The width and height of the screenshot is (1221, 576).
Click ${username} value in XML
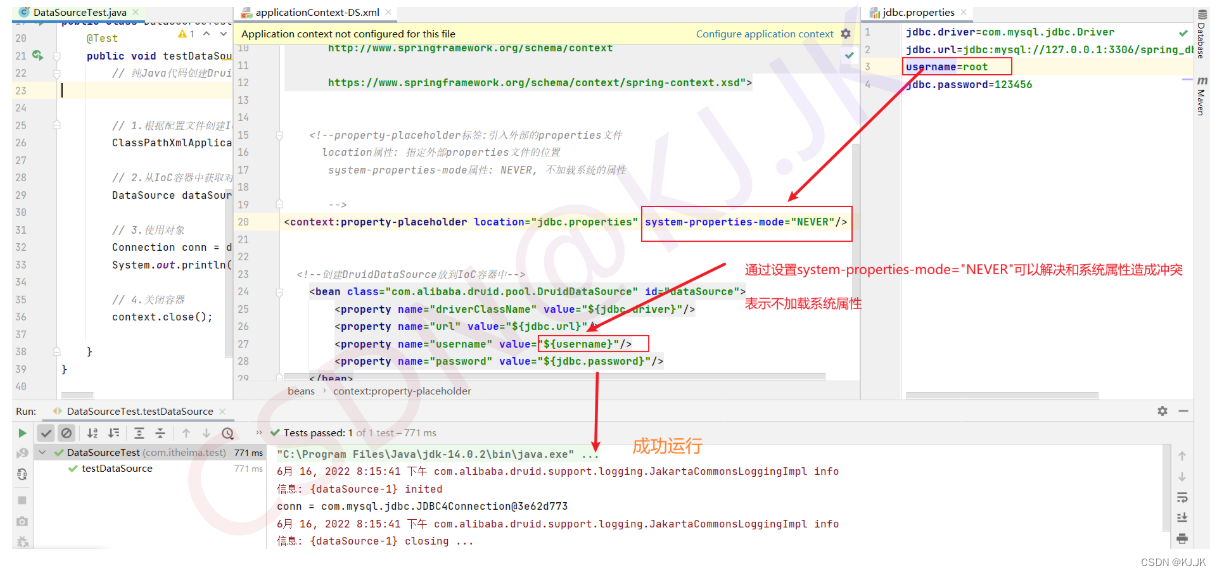pyautogui.click(x=577, y=344)
